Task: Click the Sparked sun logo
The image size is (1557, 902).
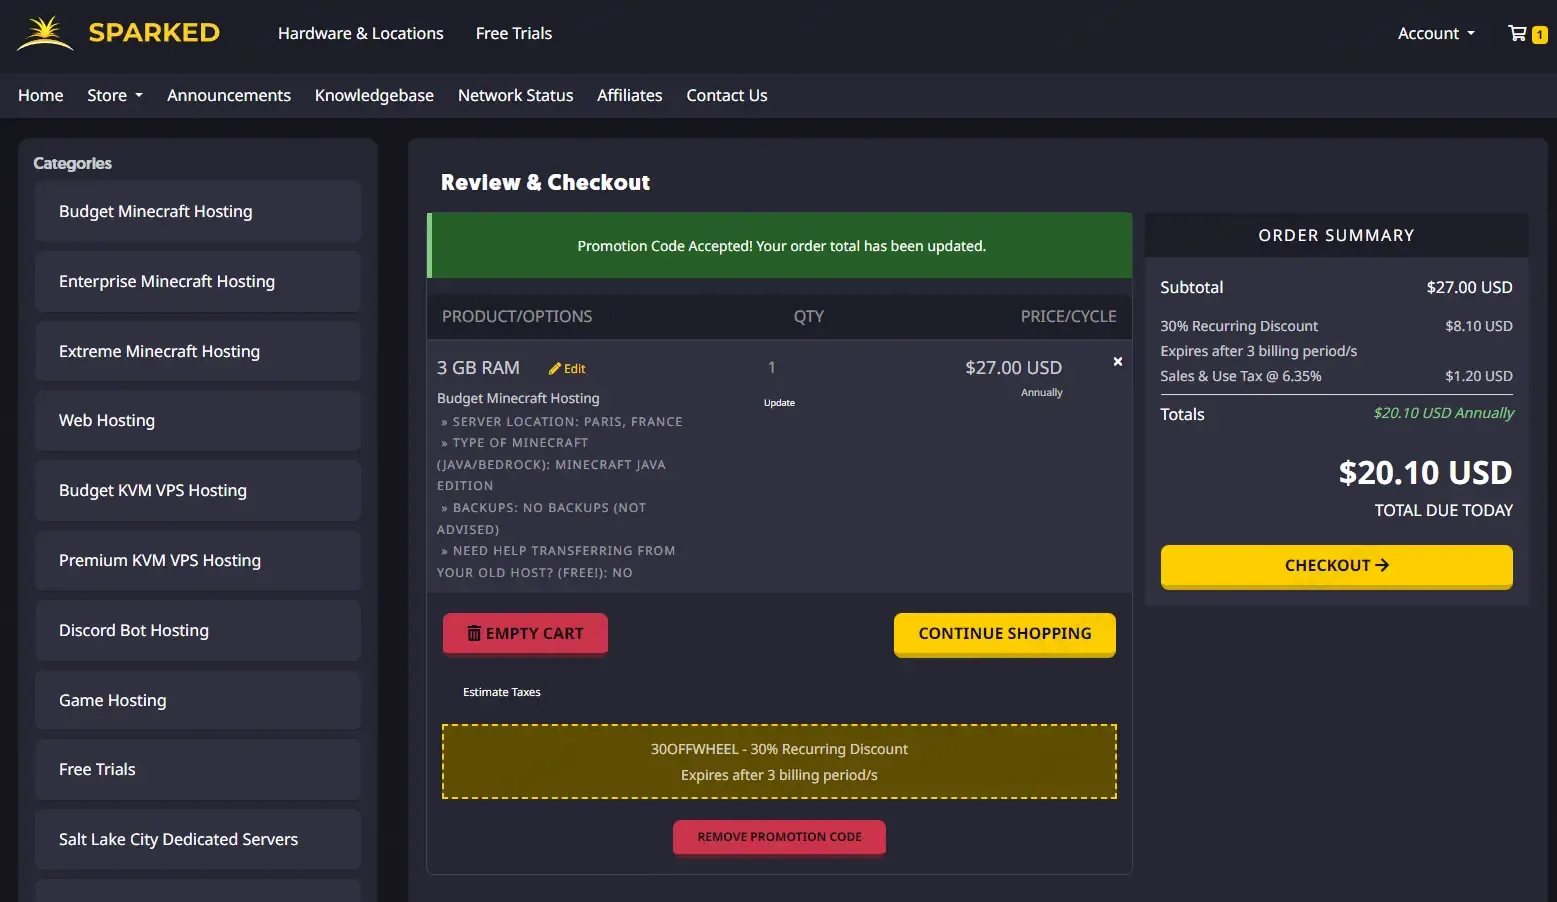Action: point(45,33)
